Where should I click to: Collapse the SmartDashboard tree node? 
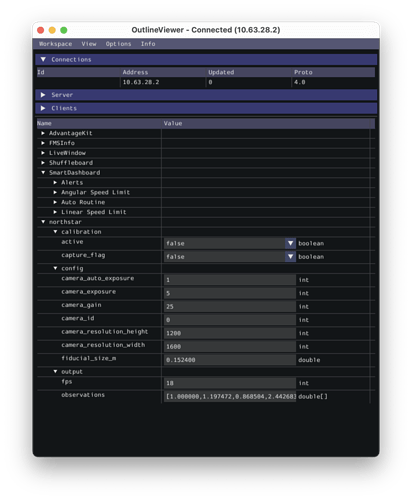(x=43, y=172)
